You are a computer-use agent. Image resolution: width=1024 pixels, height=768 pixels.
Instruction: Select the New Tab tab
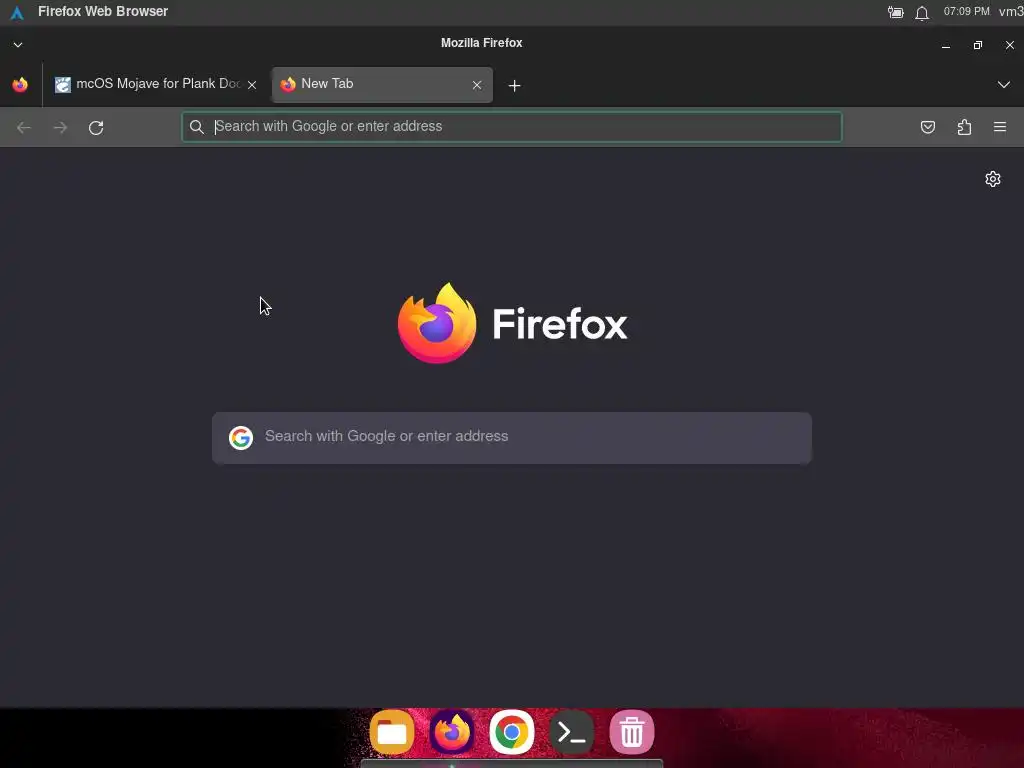(x=382, y=84)
